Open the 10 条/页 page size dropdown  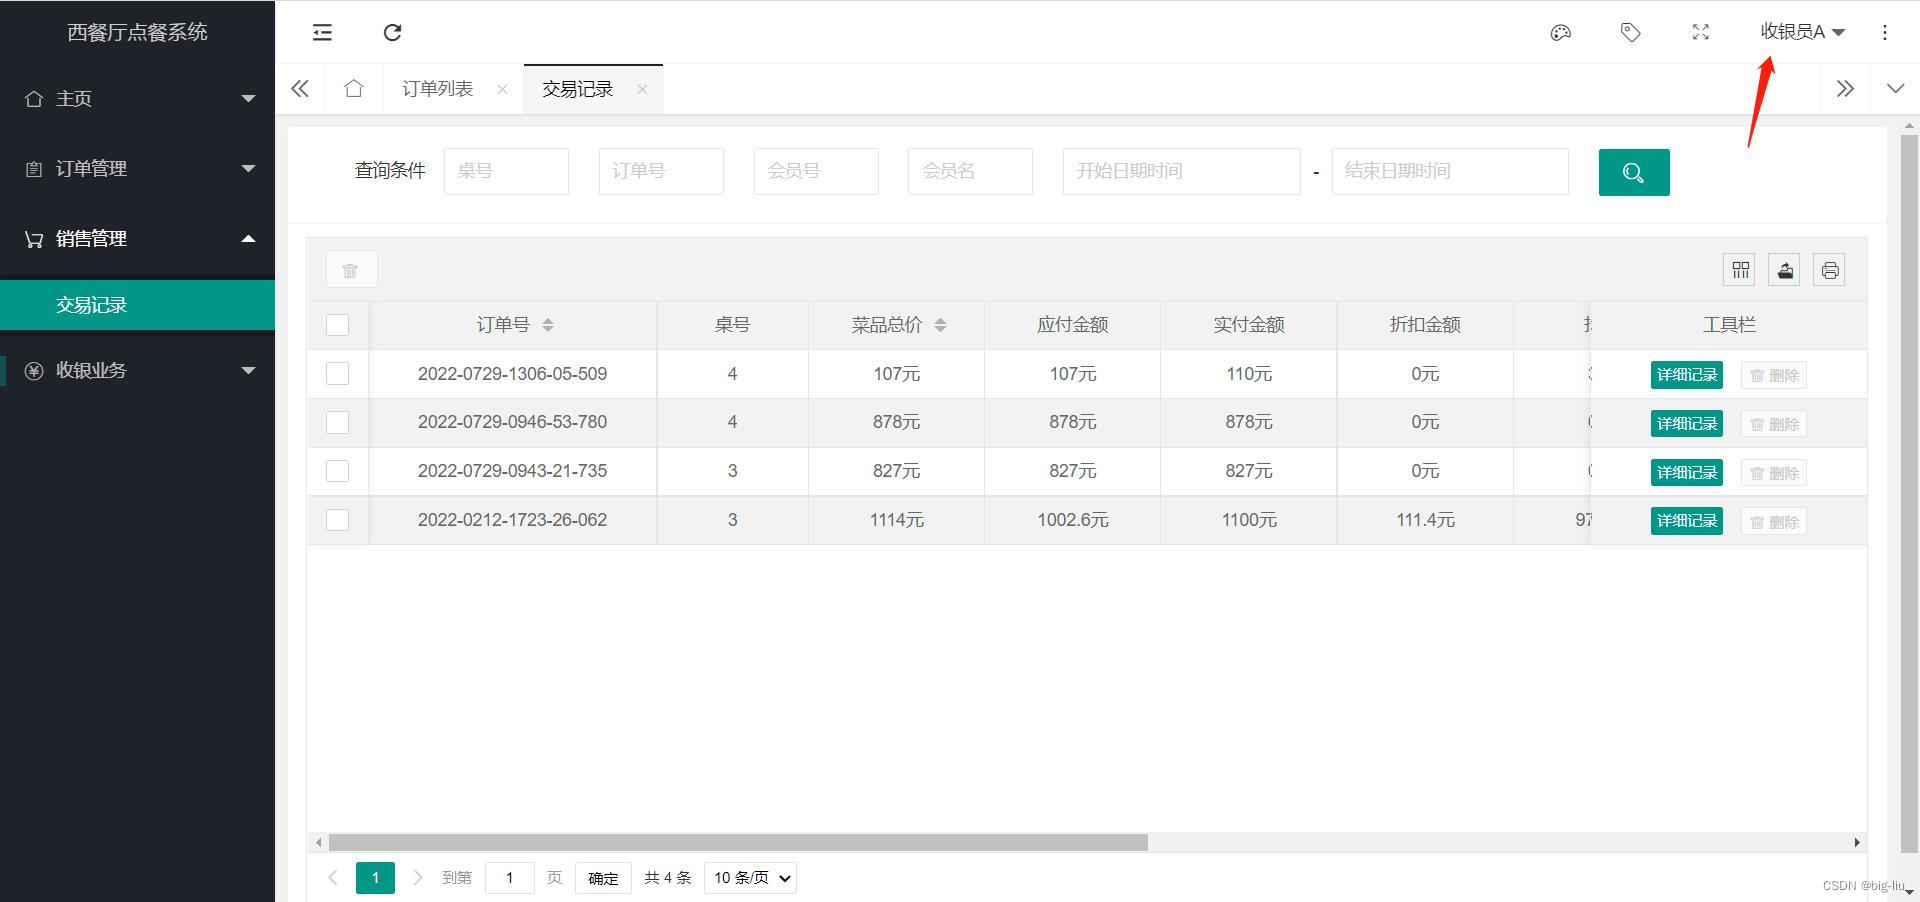coord(750,877)
